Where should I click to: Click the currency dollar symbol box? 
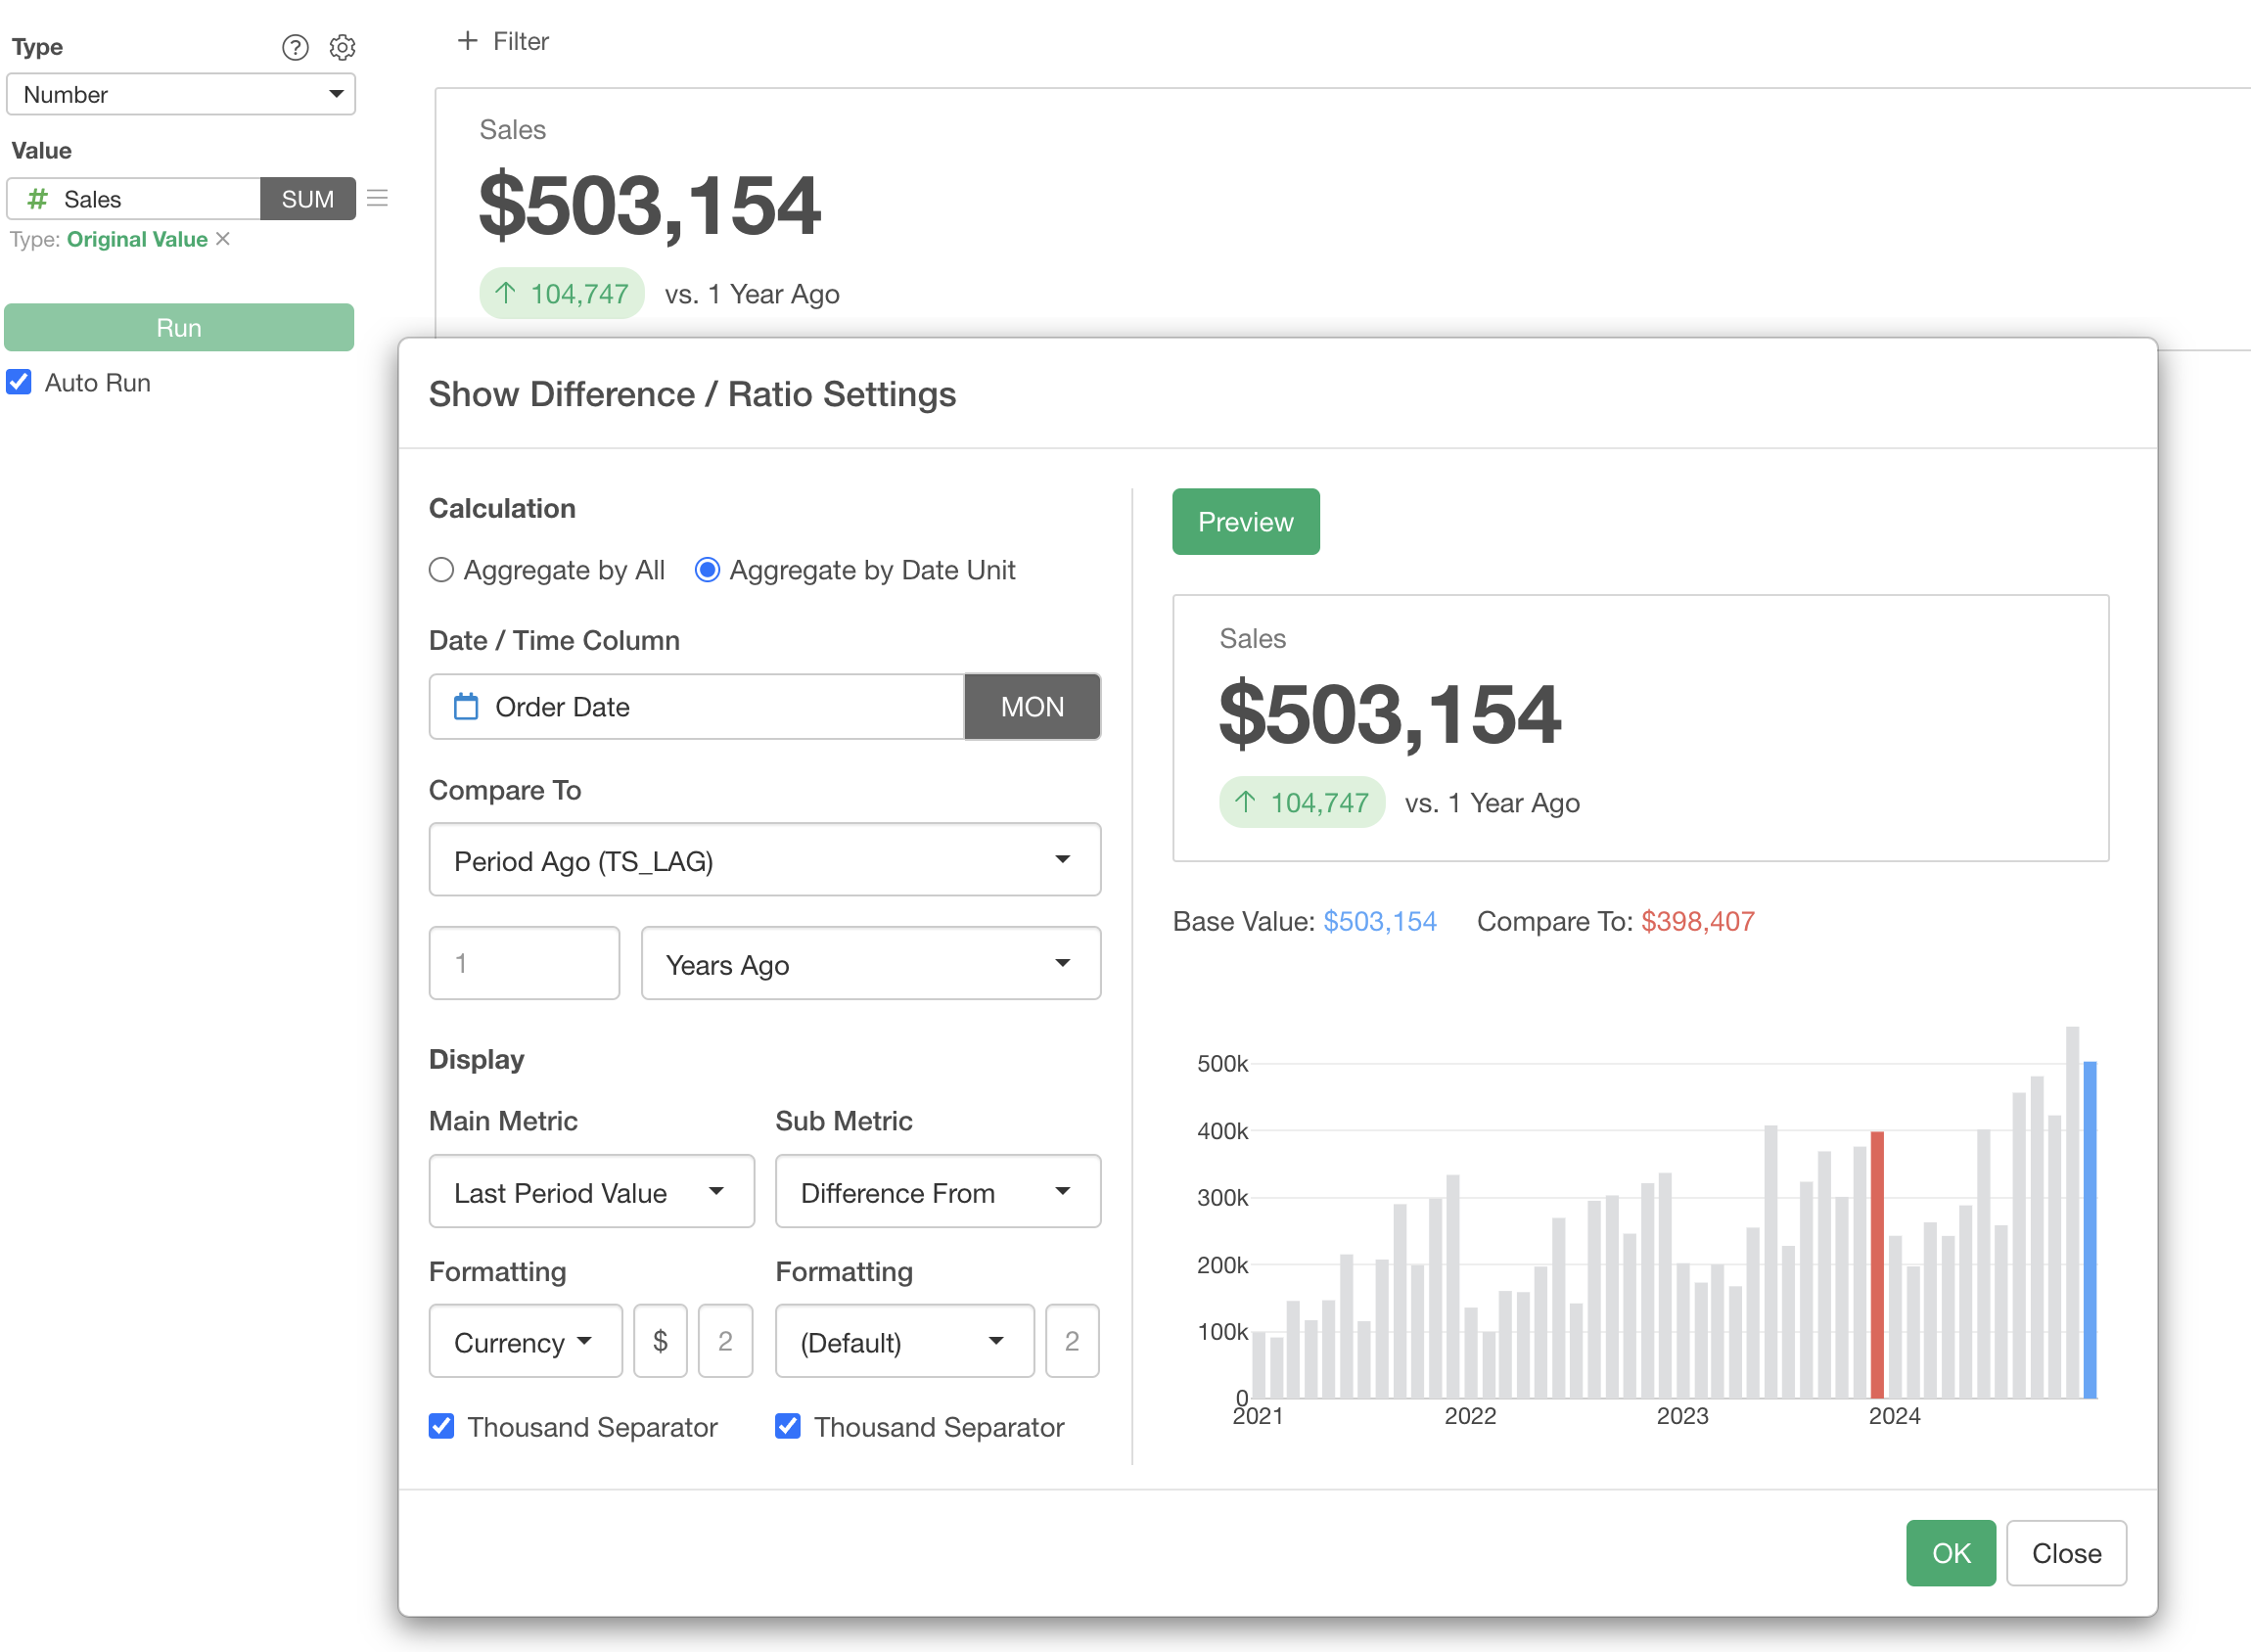[x=660, y=1341]
